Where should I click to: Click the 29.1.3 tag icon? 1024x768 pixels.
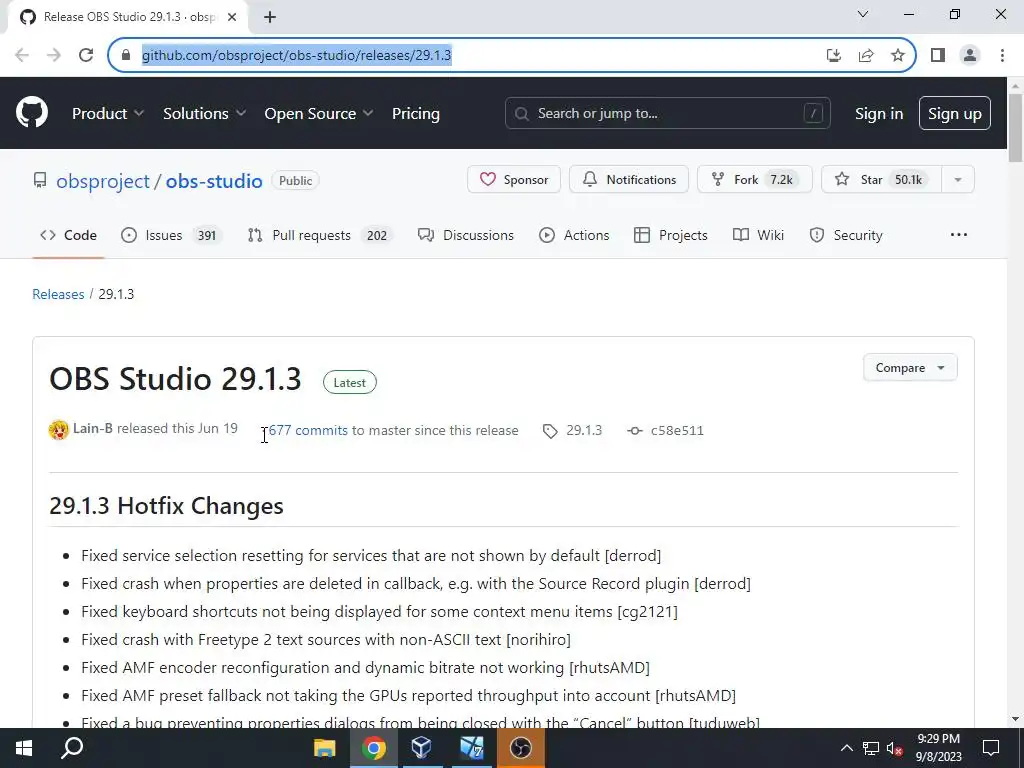click(x=550, y=431)
